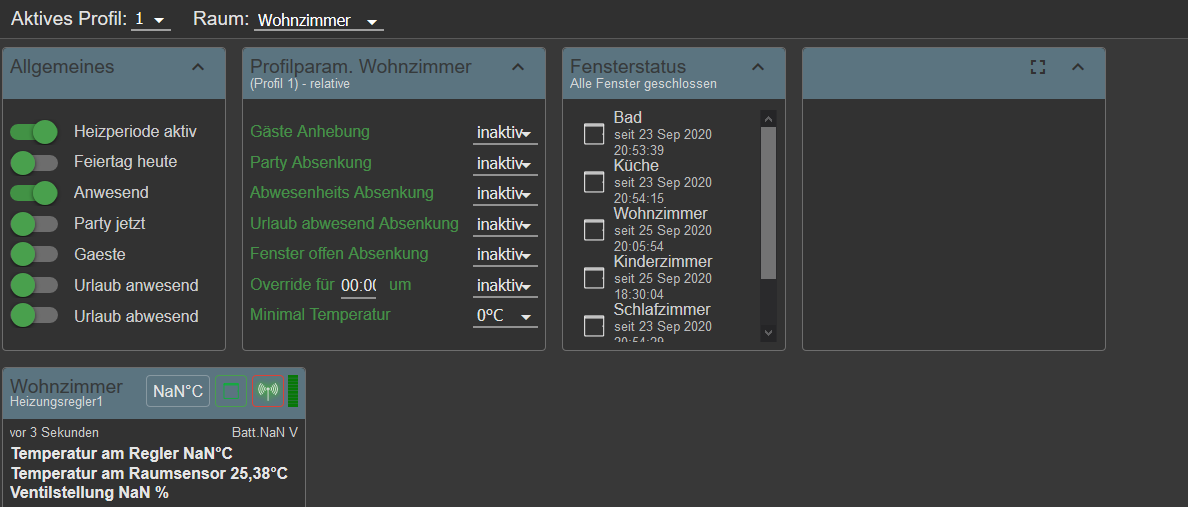Open the Aktives Profil dropdown

pyautogui.click(x=151, y=20)
